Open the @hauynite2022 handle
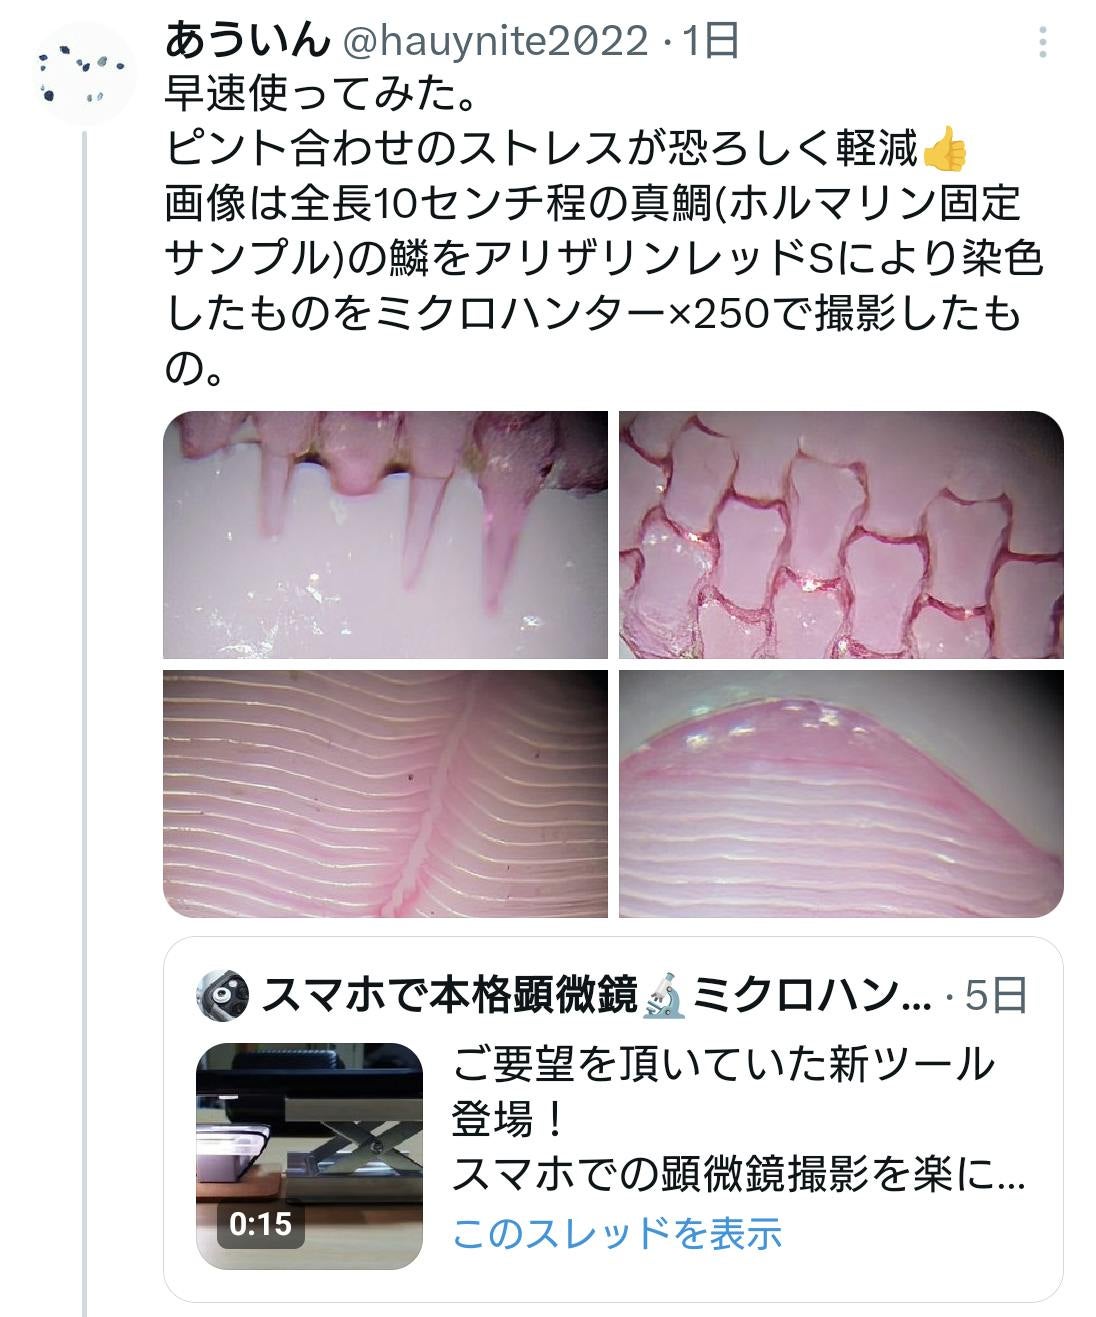1096x1317 pixels. tap(496, 42)
